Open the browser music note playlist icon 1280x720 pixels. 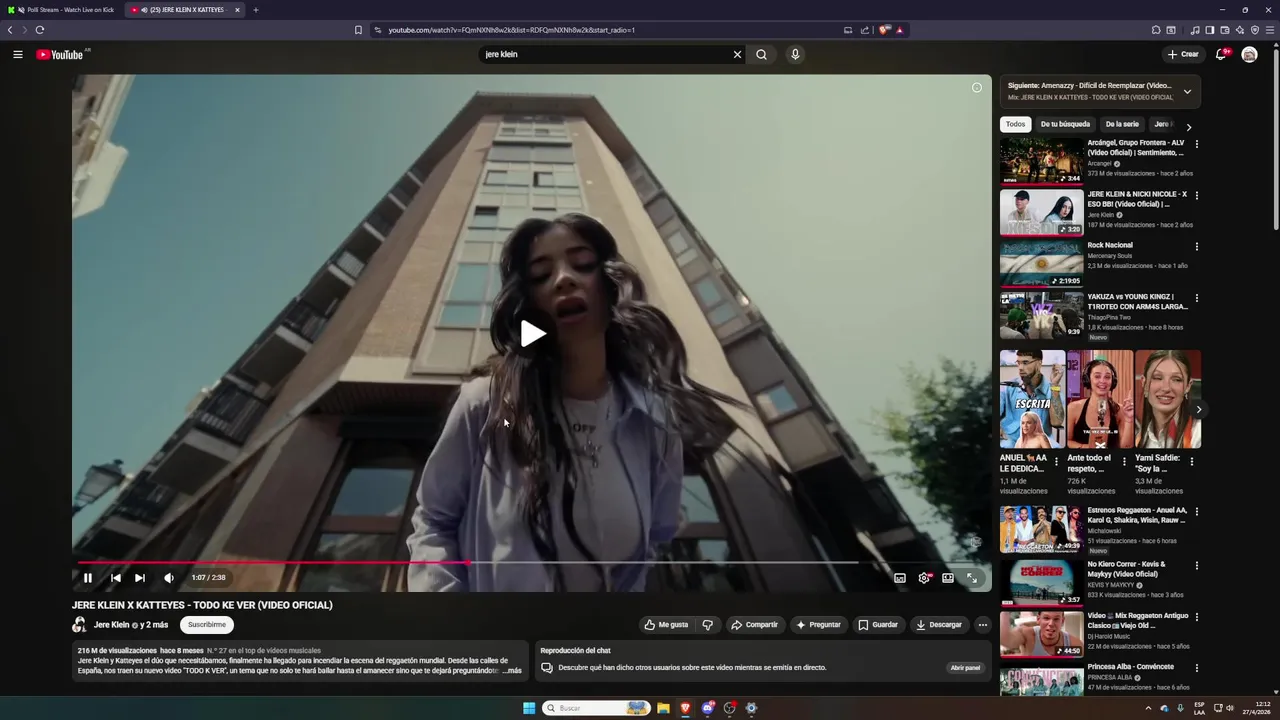click(1195, 30)
